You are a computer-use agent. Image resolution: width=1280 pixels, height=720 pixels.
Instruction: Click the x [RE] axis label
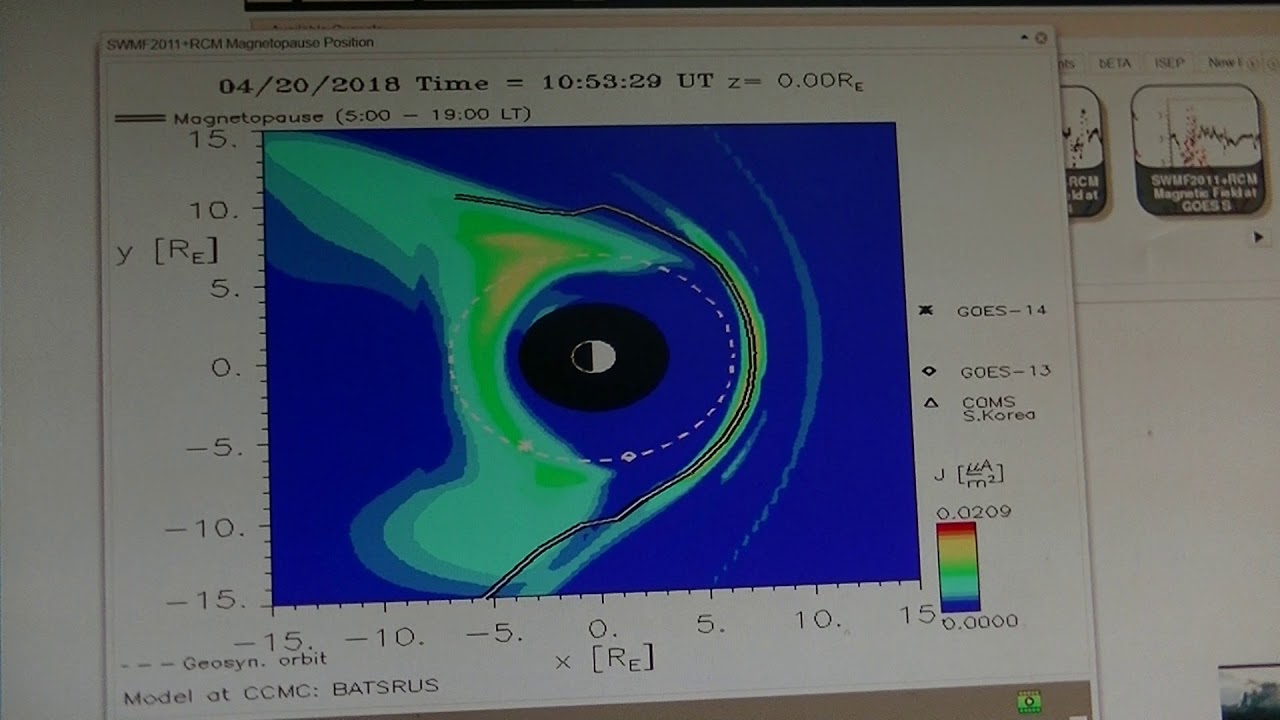604,659
